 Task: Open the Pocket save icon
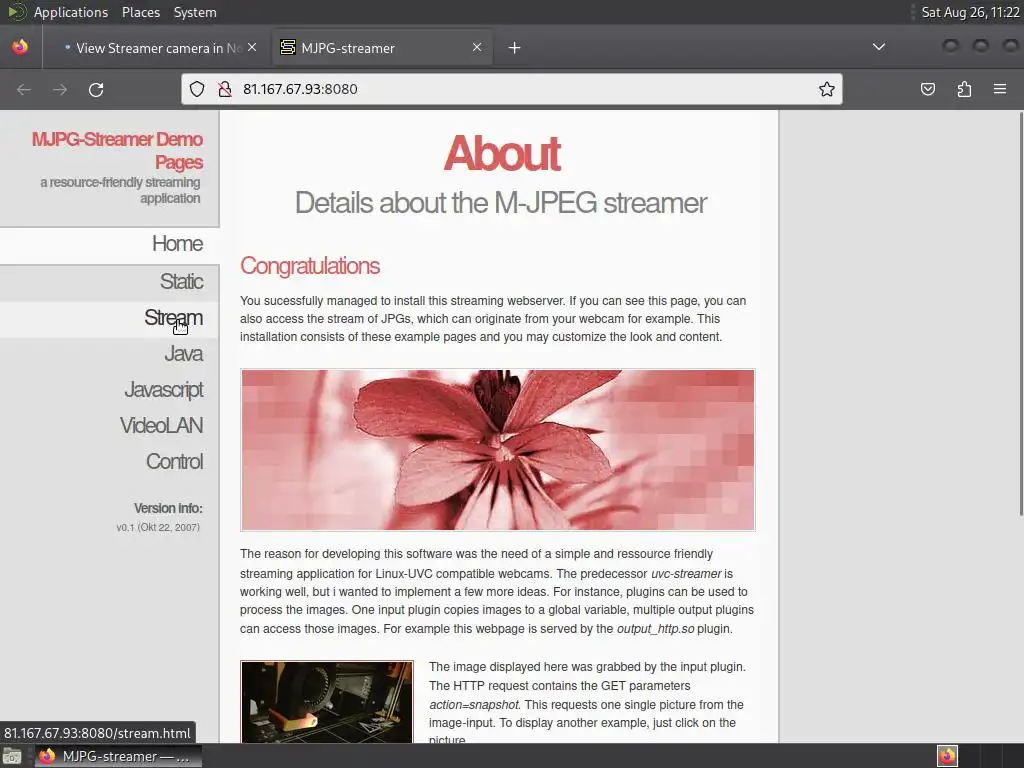(x=927, y=89)
